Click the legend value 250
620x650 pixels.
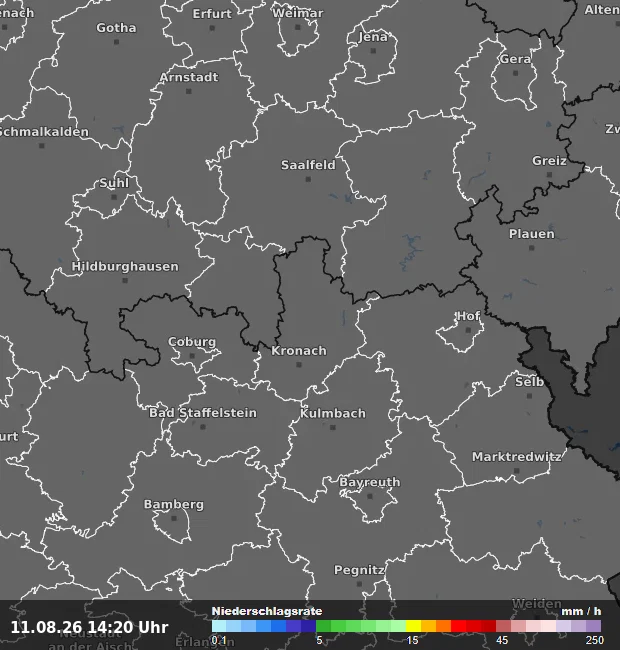coord(595,640)
